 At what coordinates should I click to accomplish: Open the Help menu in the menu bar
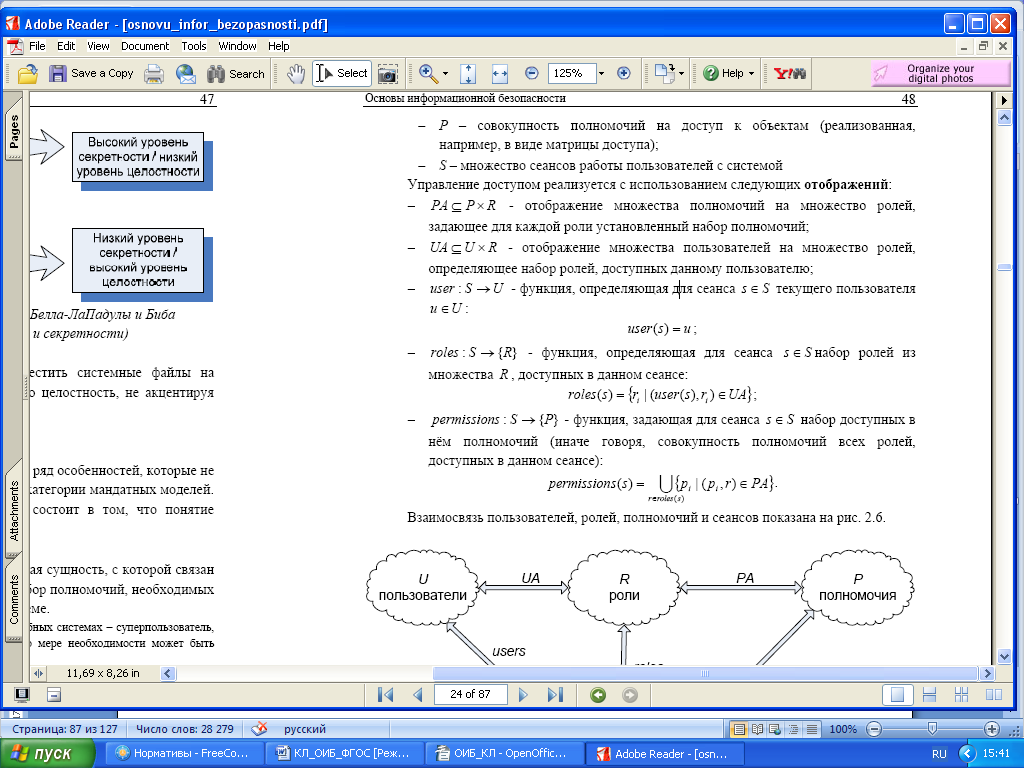click(x=278, y=46)
